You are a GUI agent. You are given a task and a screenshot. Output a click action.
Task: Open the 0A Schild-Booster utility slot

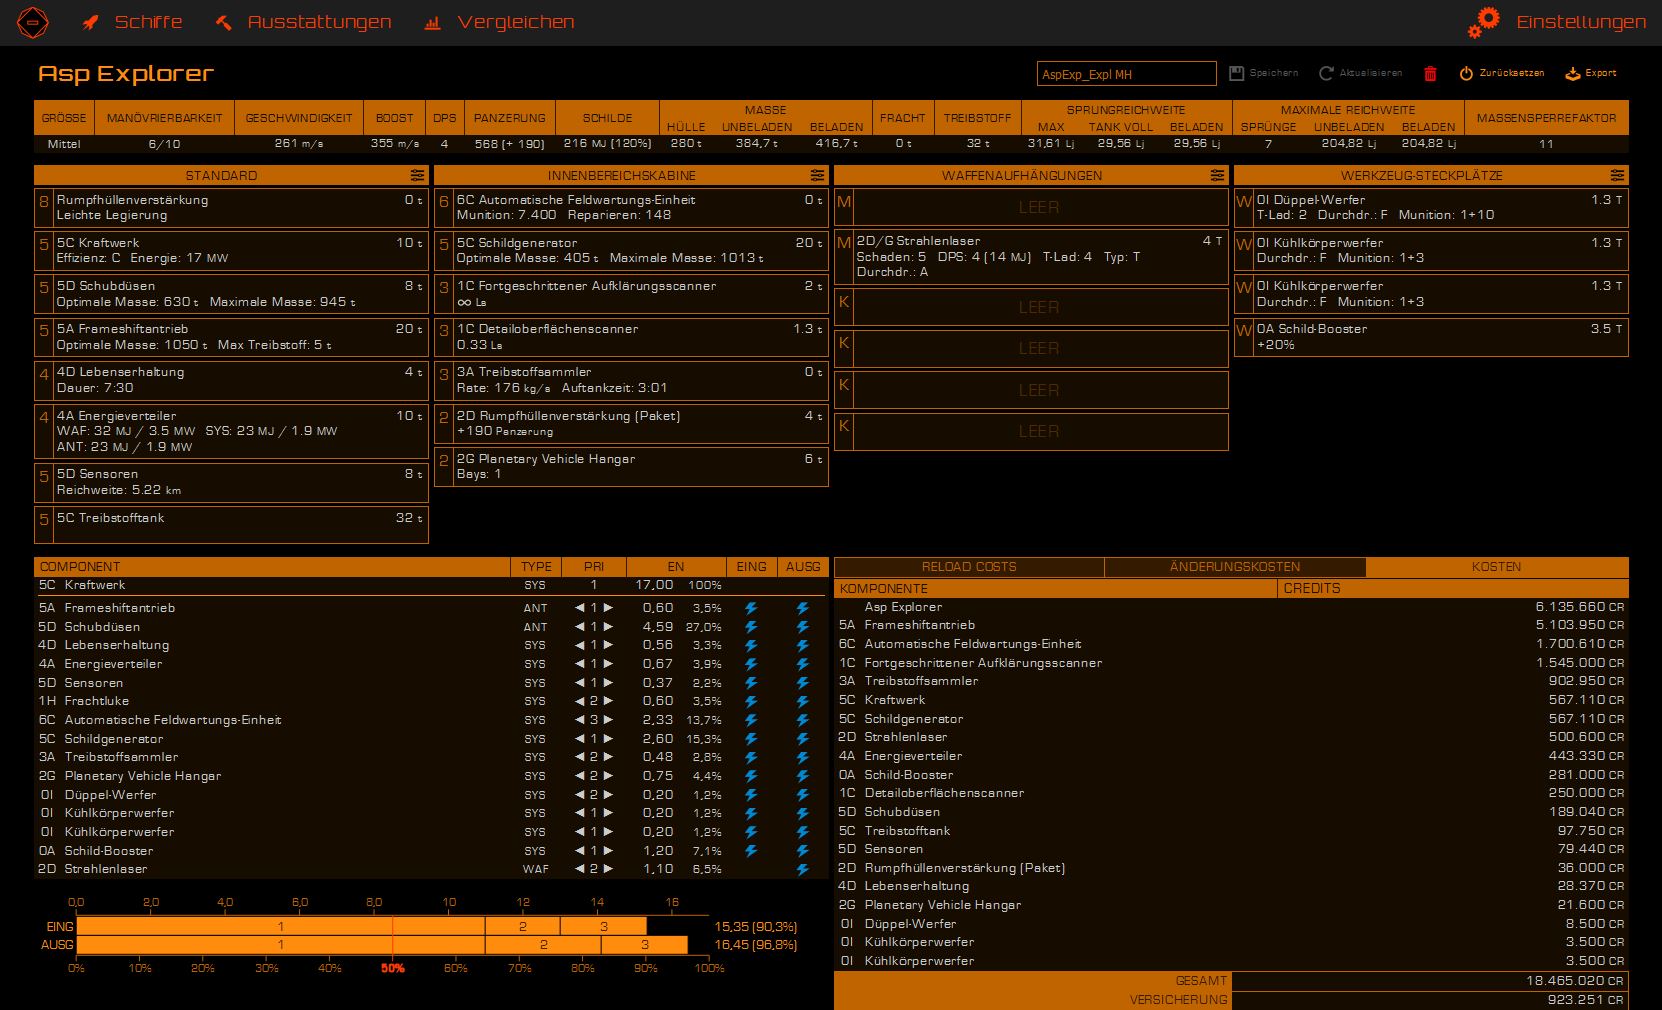[x=1431, y=337]
